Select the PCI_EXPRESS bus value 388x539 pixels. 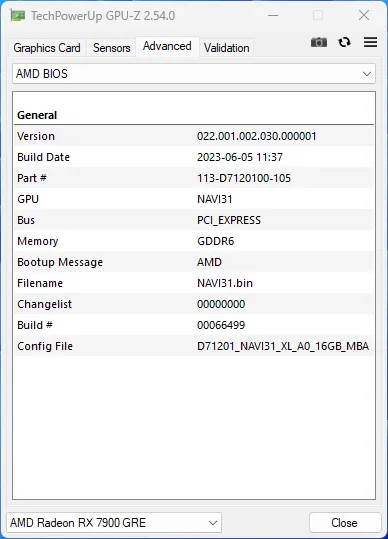[229, 220]
